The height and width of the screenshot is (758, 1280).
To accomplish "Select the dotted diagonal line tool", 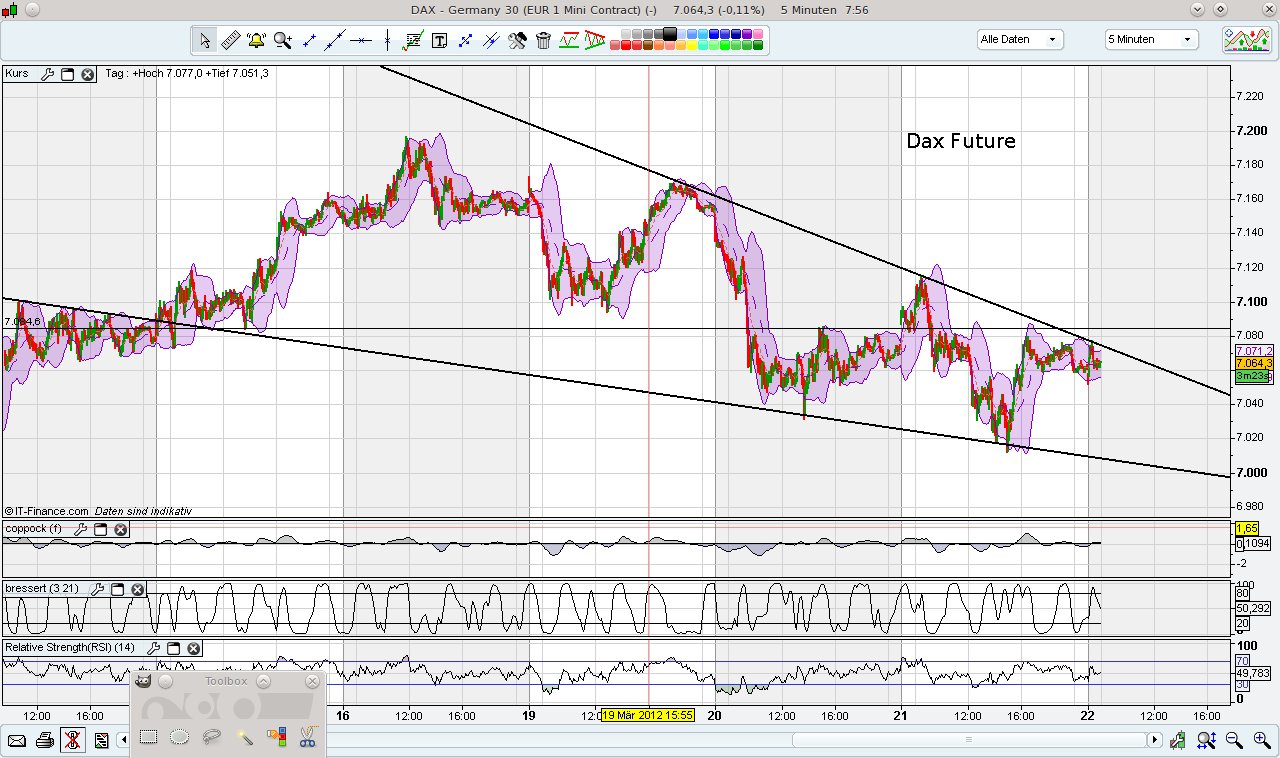I will click(465, 41).
